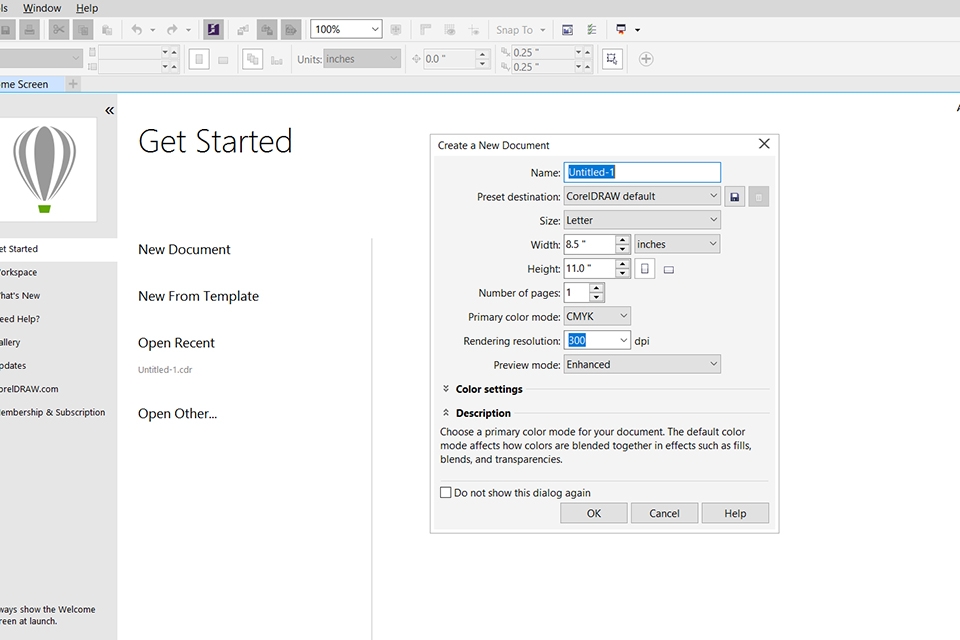
Task: Open the Preview mode dropdown
Action: 642,365
